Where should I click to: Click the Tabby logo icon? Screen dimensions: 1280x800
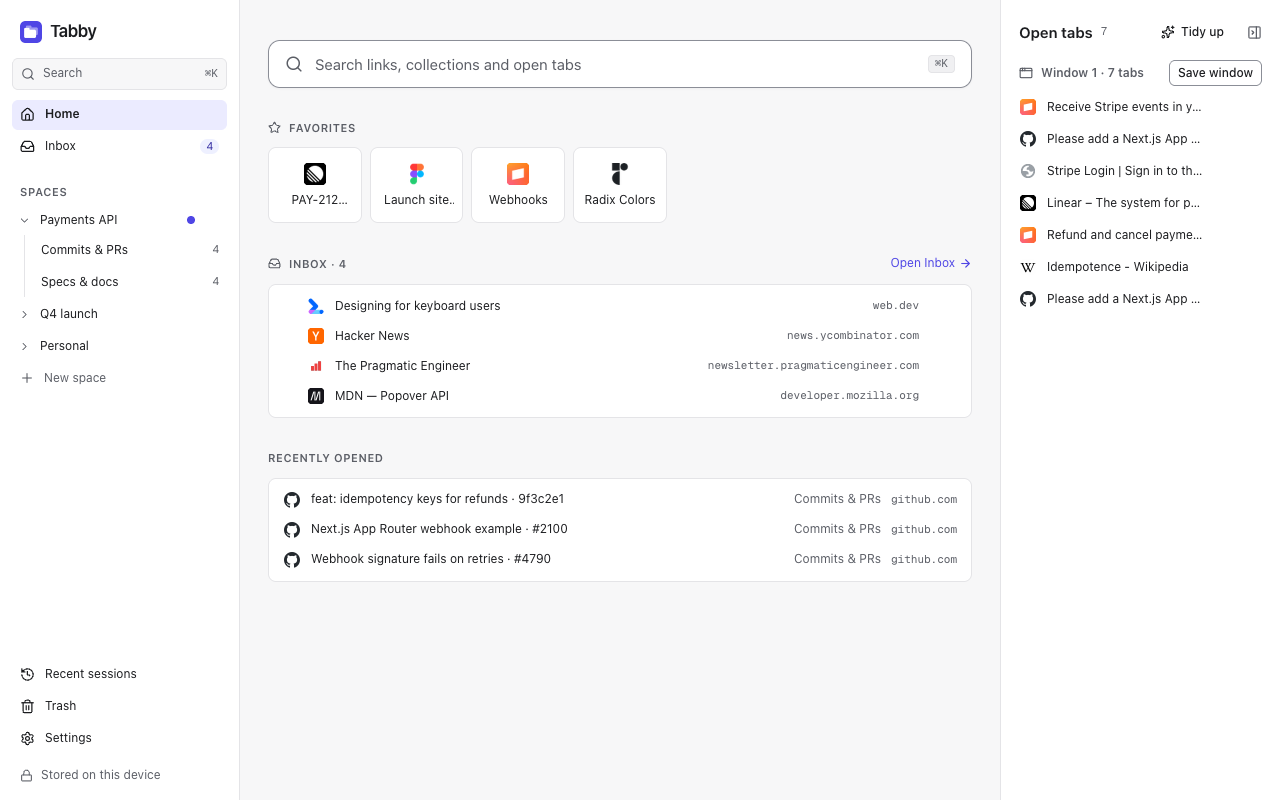coord(31,32)
